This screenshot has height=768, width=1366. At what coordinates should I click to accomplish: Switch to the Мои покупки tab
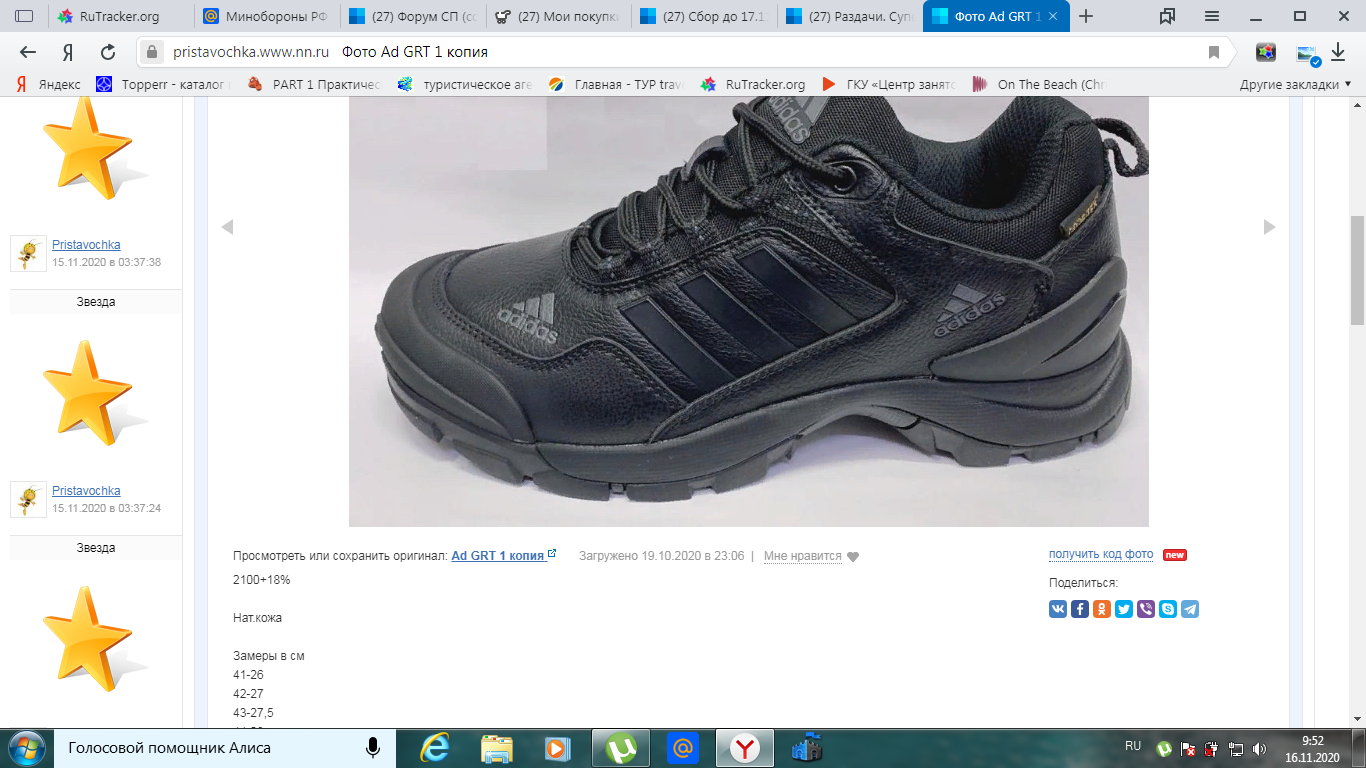[x=558, y=16]
